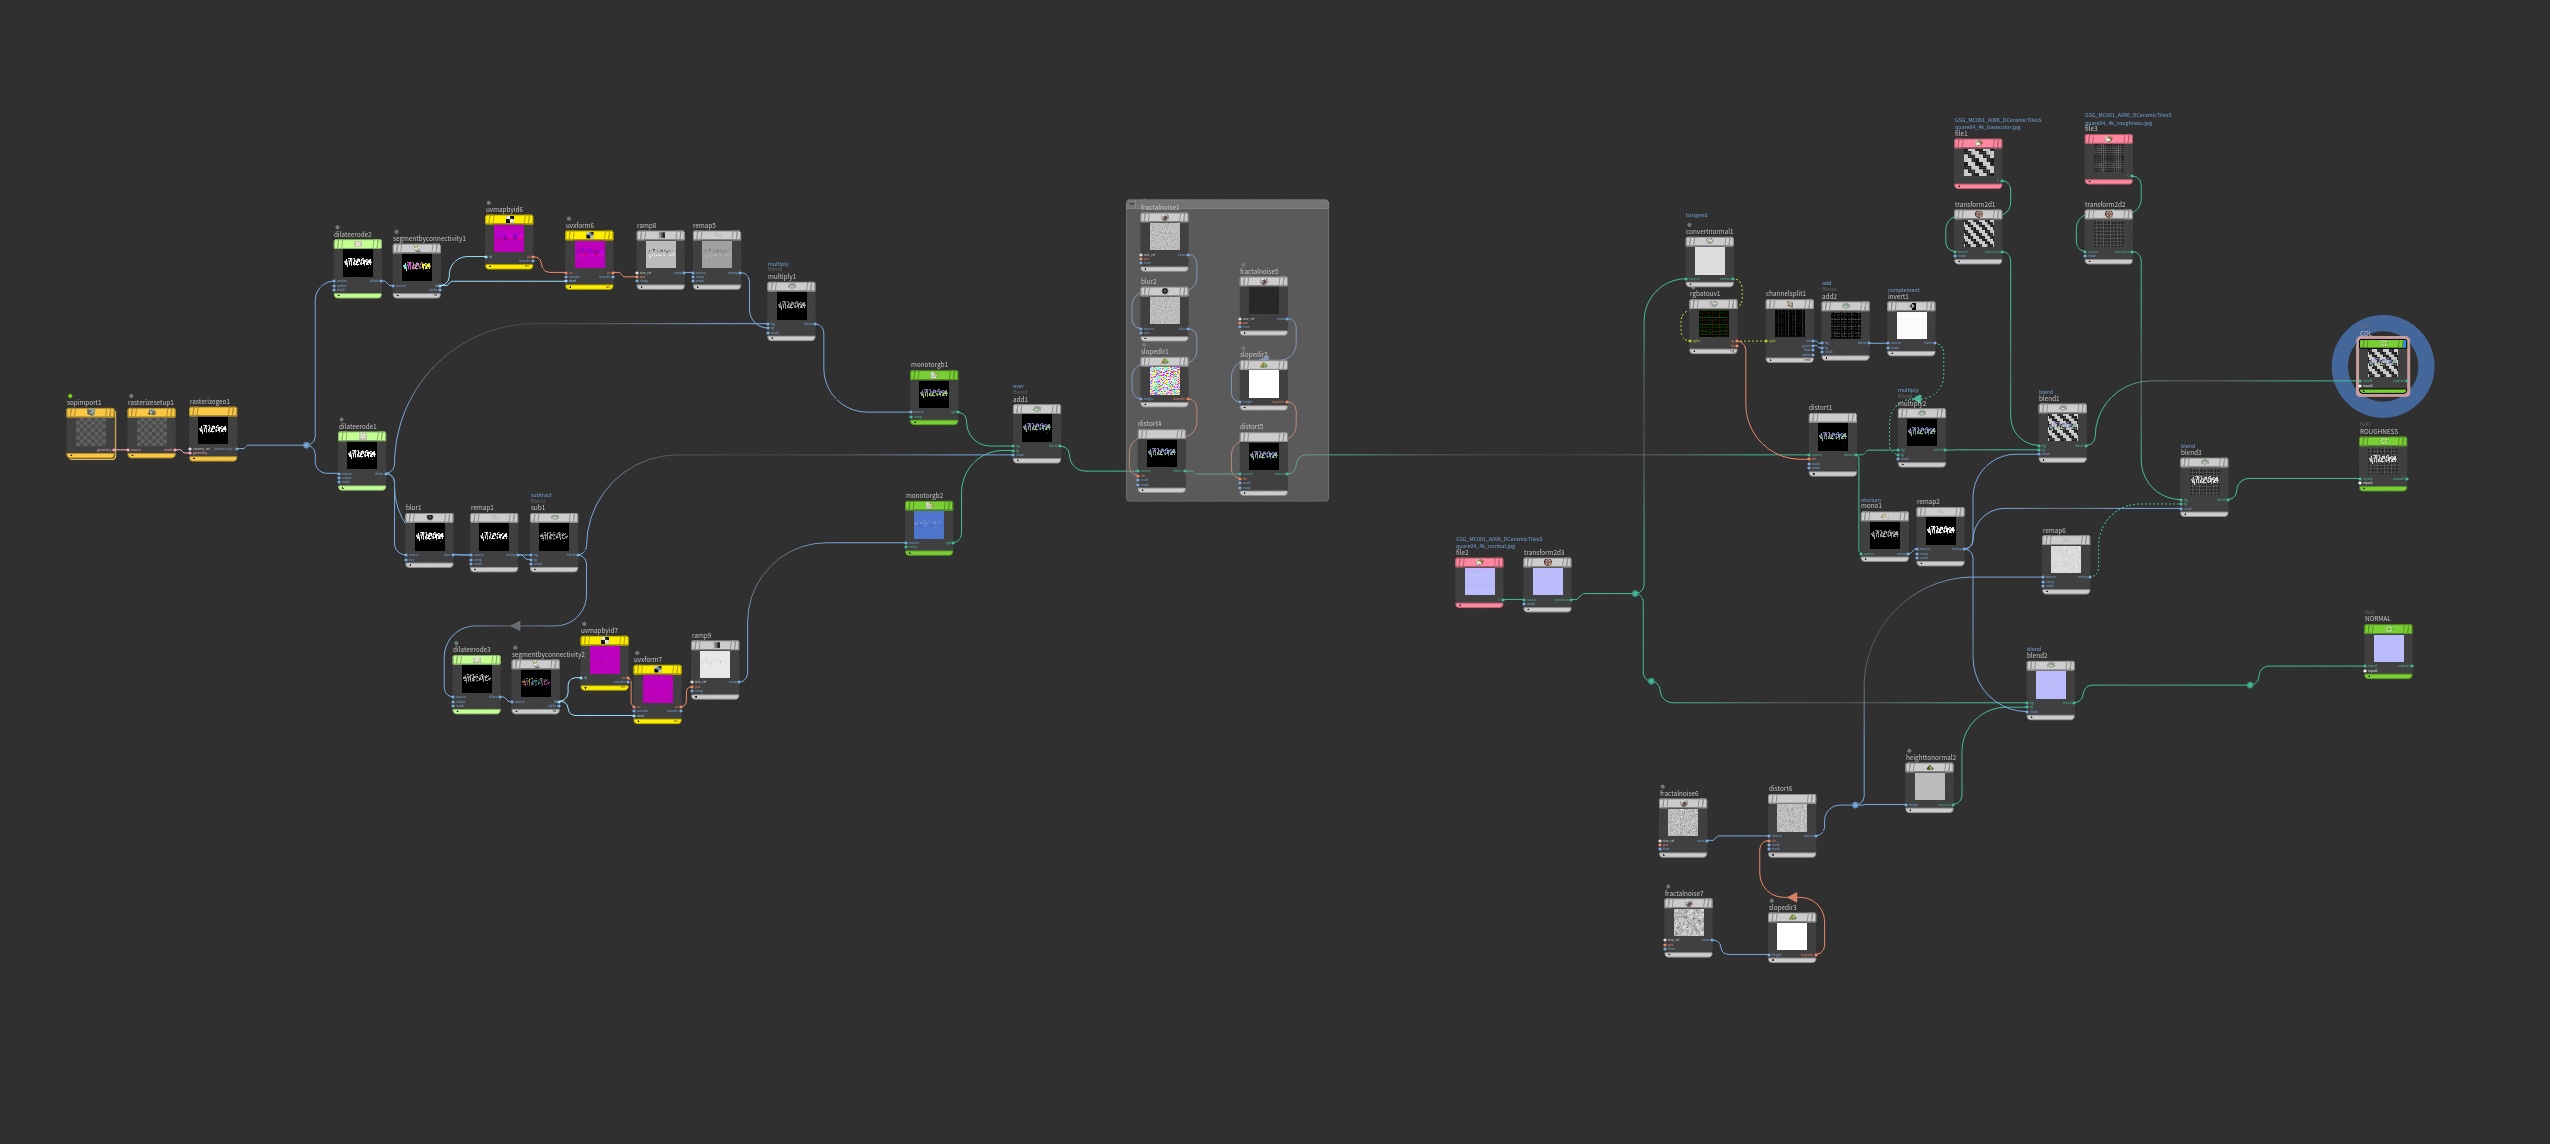Select the slopedir2 node
The width and height of the screenshot is (2550, 1144).
[1264, 385]
